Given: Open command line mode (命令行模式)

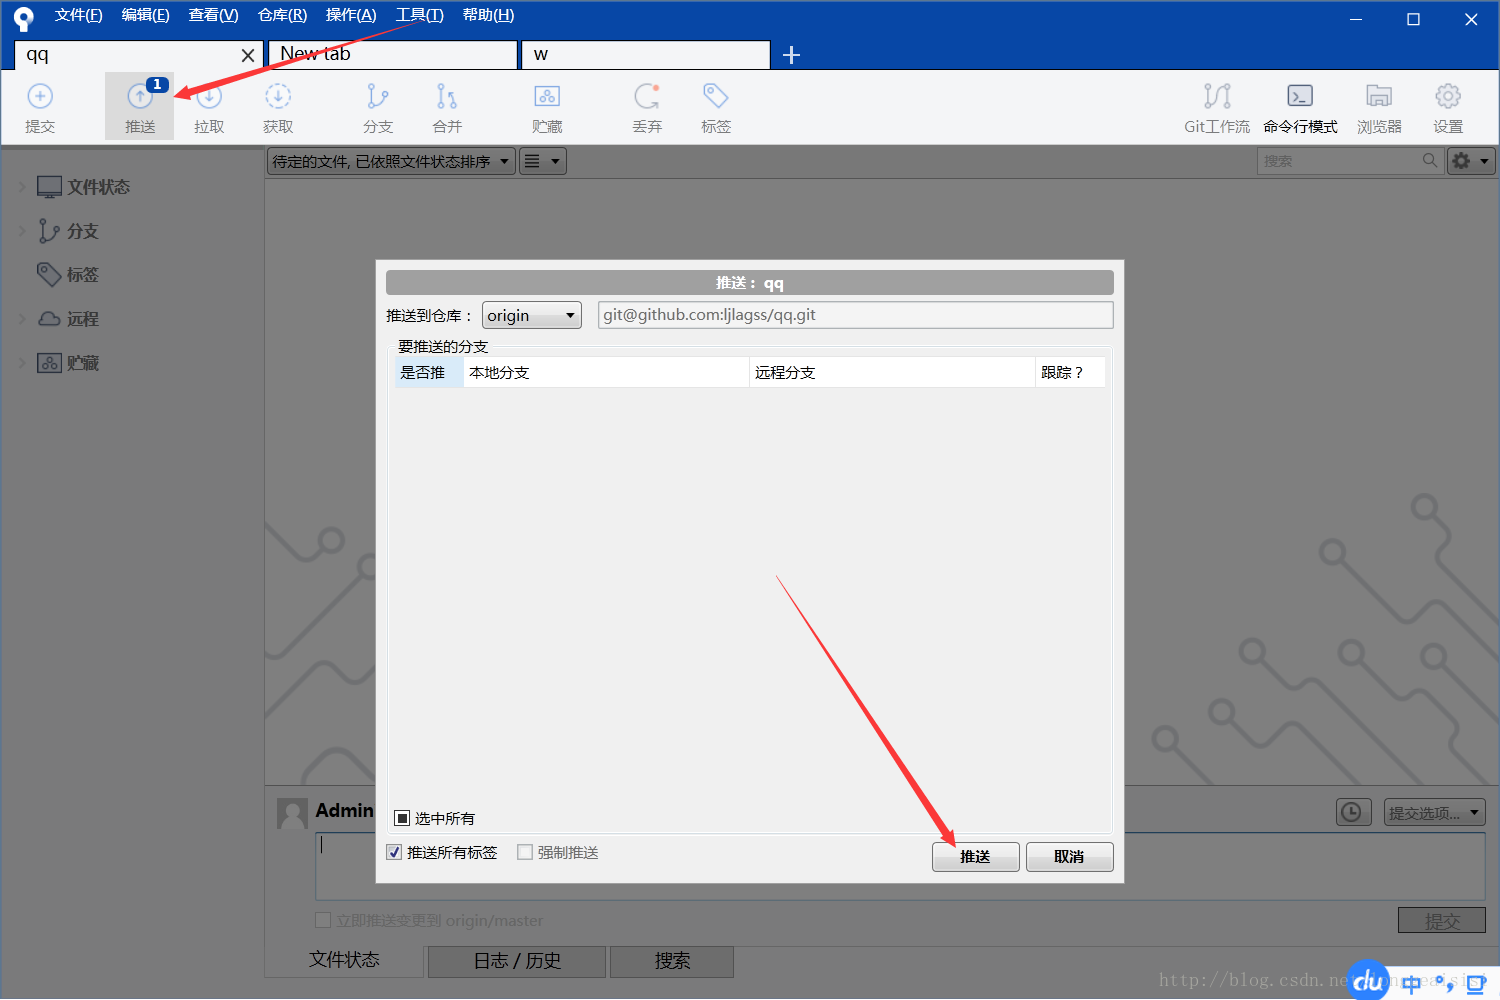Looking at the screenshot, I should pos(1300,107).
